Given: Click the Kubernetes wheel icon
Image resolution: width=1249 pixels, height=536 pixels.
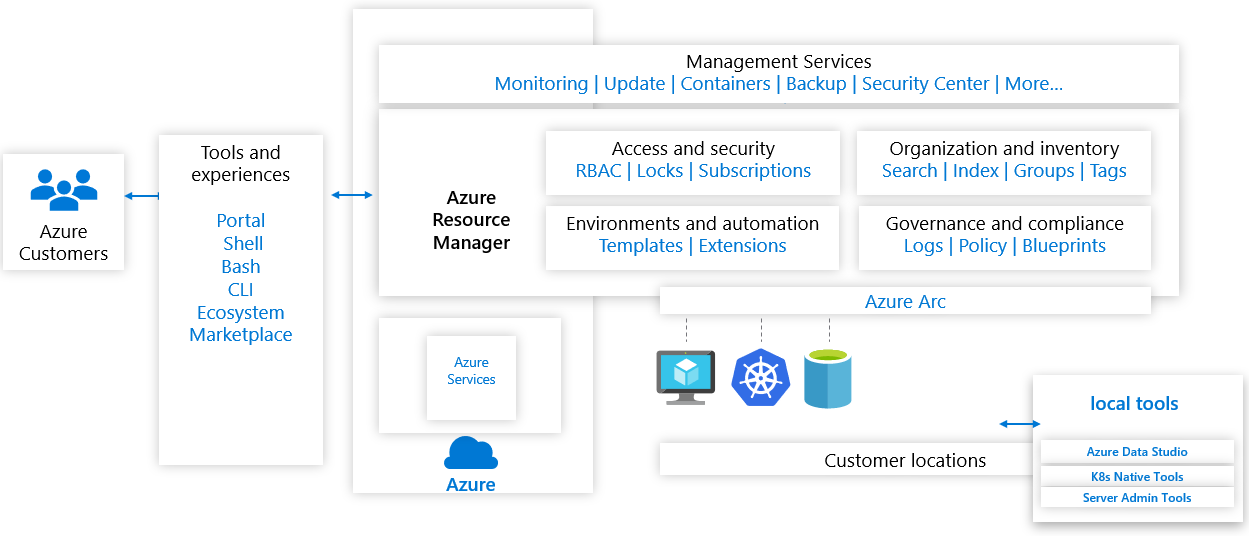Looking at the screenshot, I should (761, 378).
